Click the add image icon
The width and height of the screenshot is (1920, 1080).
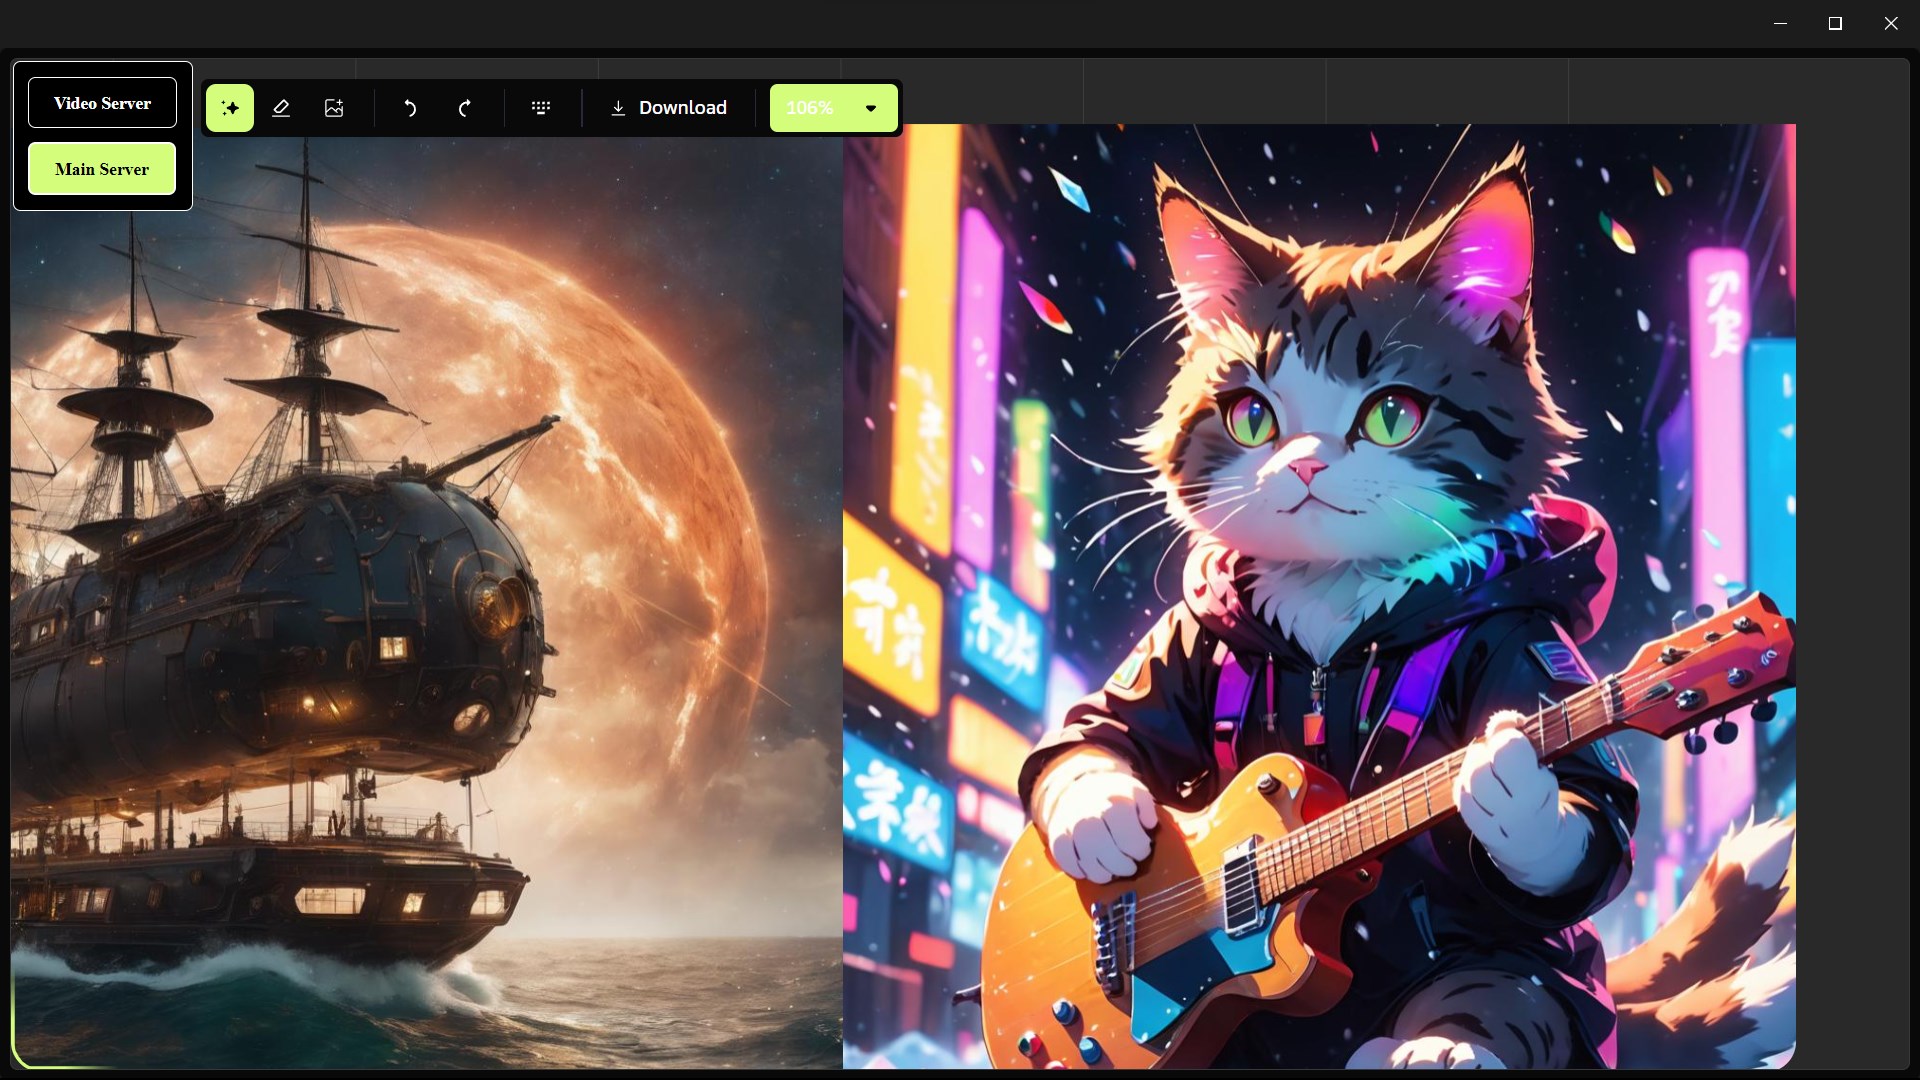point(334,108)
